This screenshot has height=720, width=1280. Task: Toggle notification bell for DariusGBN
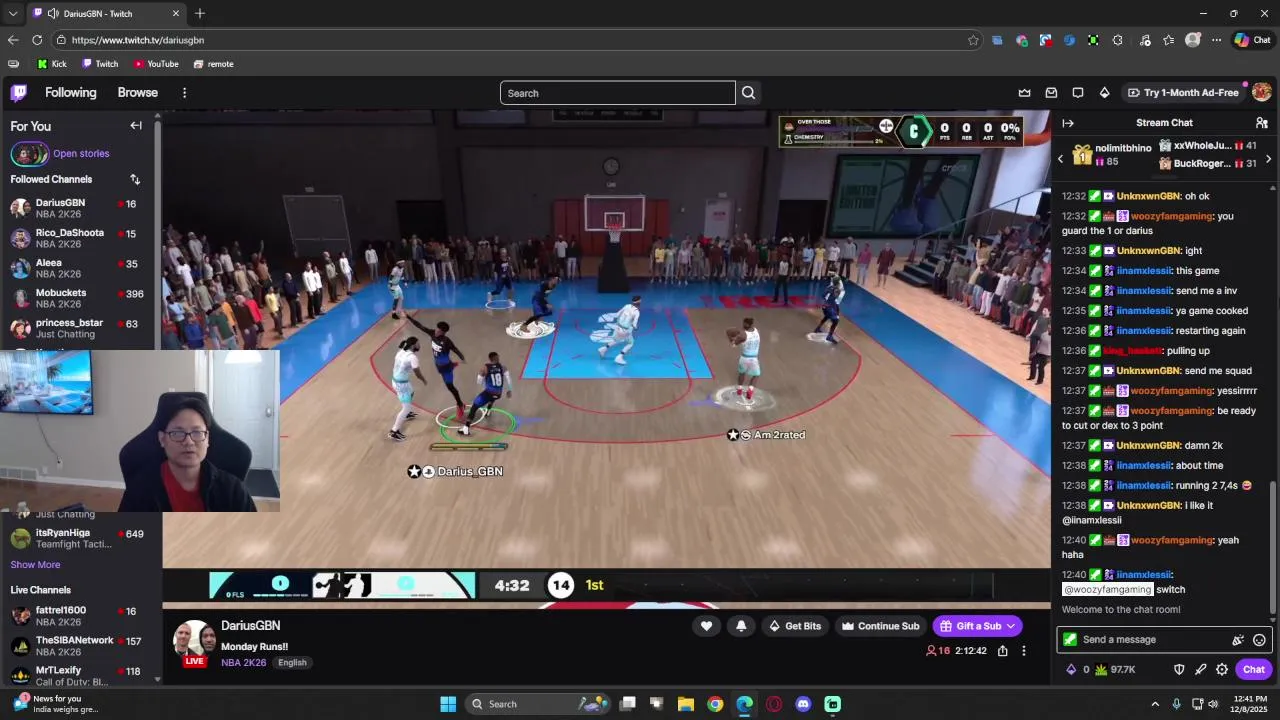pyautogui.click(x=741, y=626)
